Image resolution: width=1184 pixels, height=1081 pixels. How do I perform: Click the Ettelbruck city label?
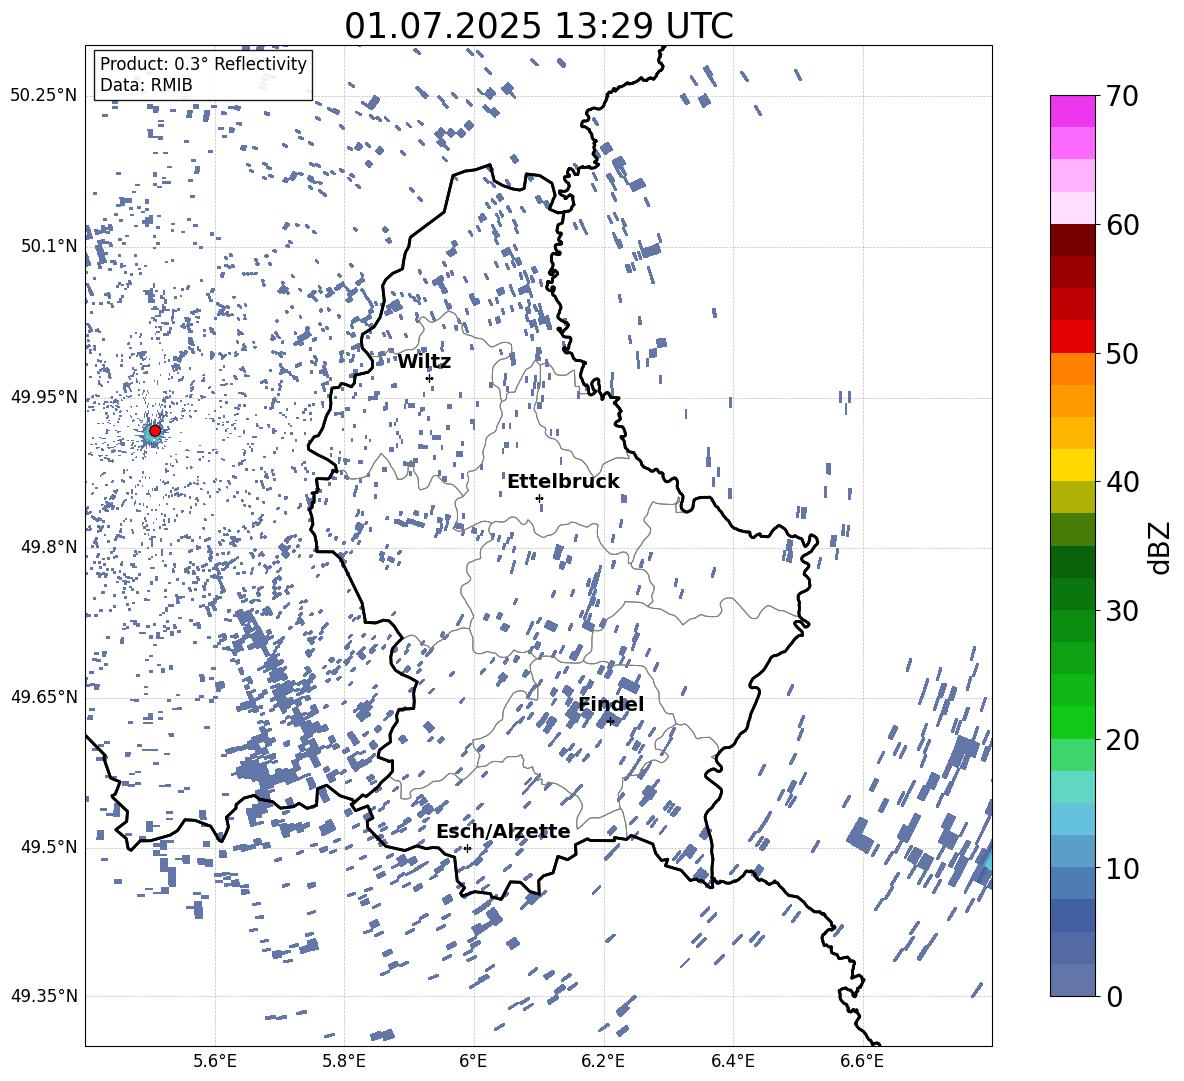pyautogui.click(x=563, y=482)
